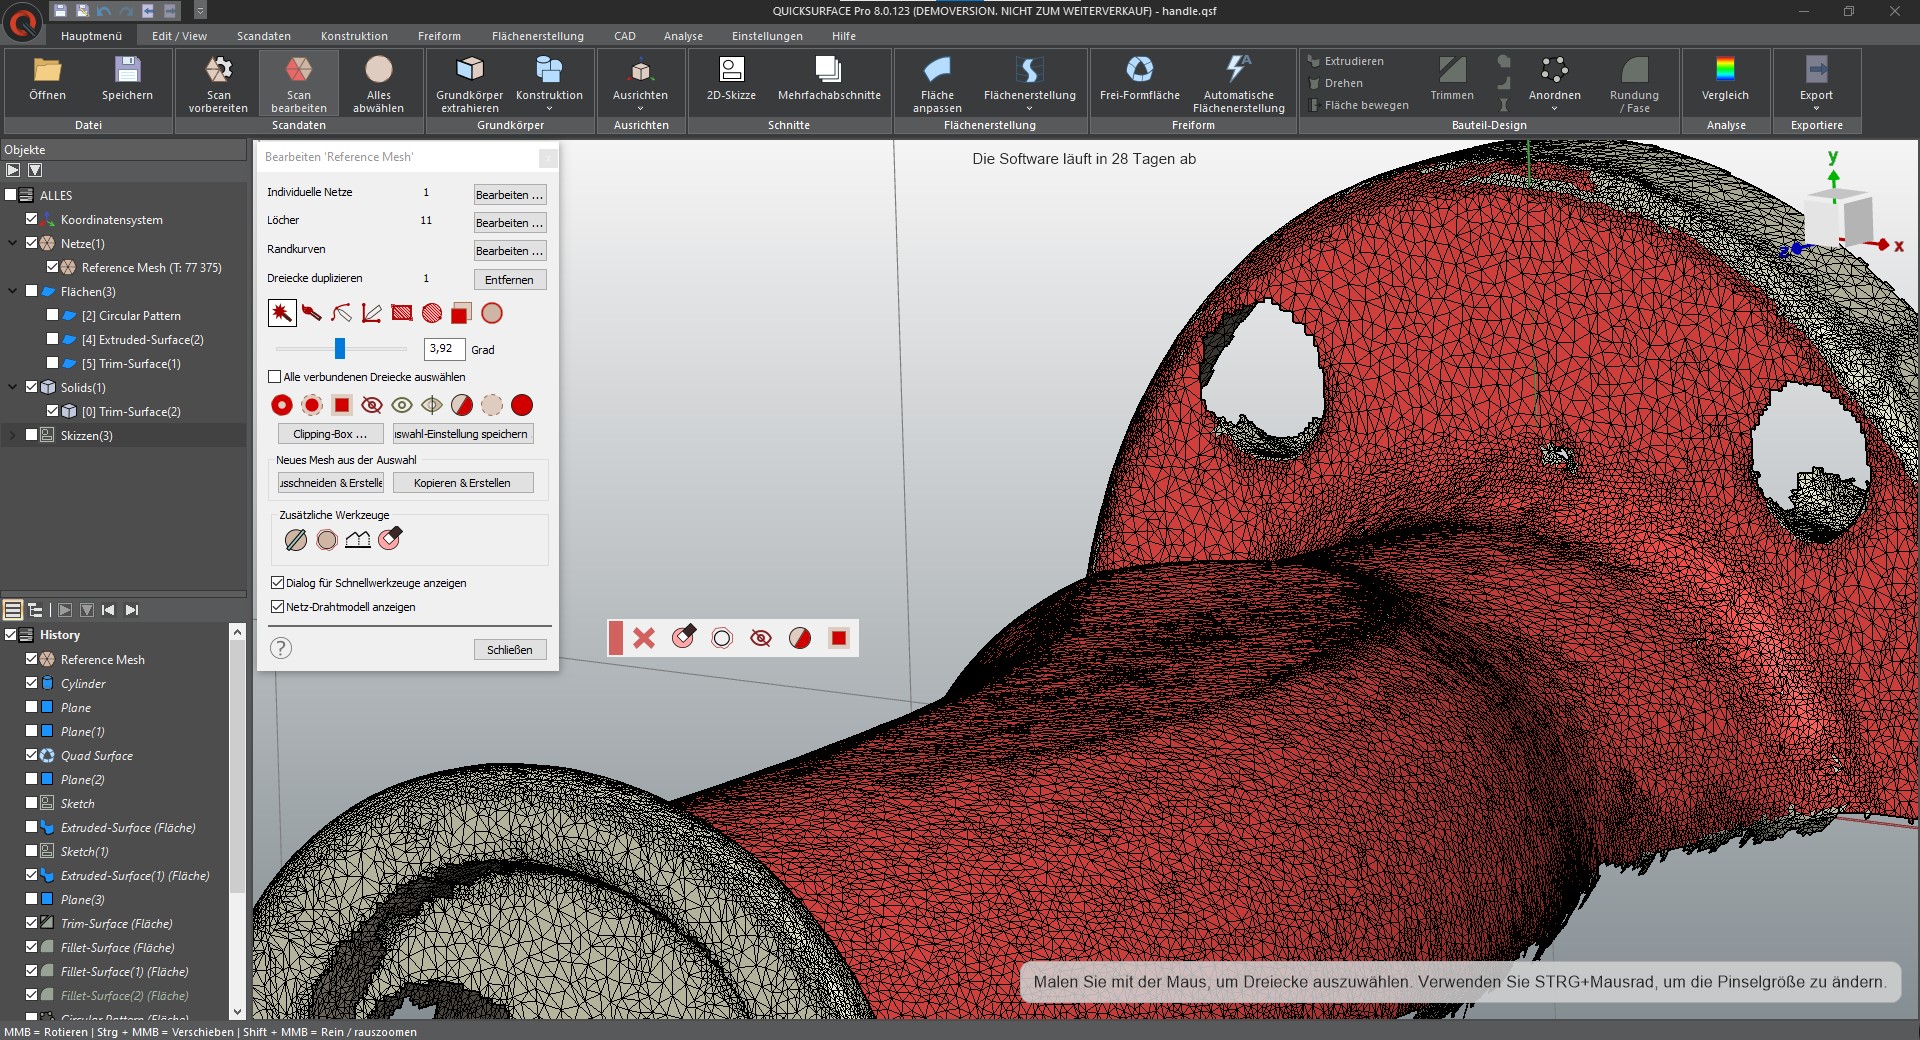Enable Alle verbundenen Dreiecke auswählen checkbox

point(275,377)
